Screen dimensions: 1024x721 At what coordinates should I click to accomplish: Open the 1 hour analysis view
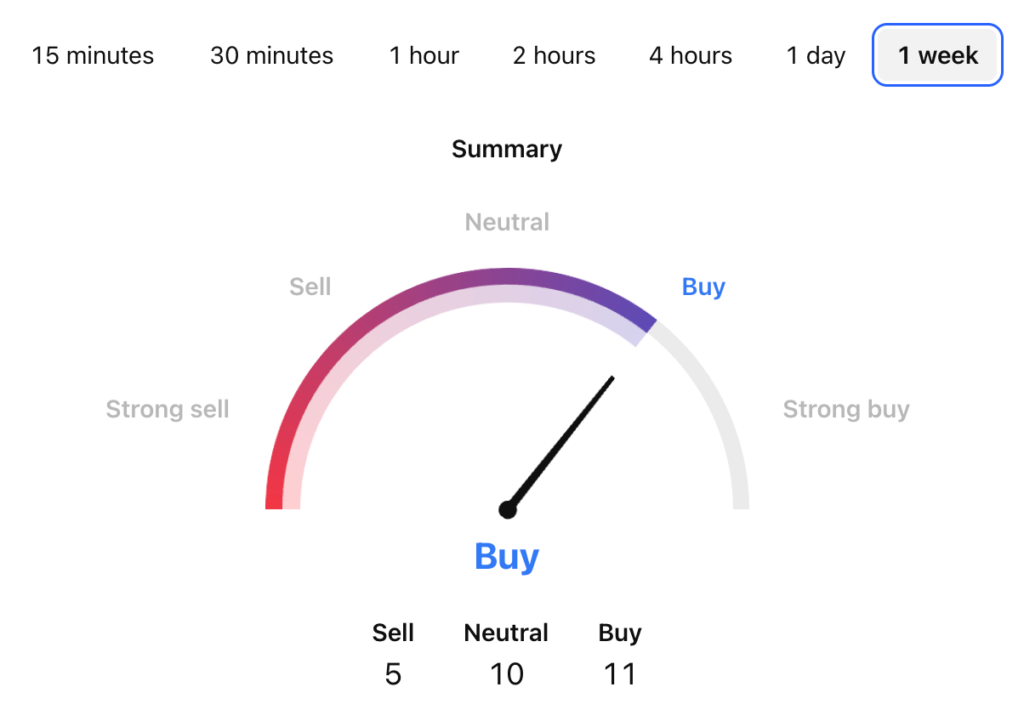coord(424,55)
